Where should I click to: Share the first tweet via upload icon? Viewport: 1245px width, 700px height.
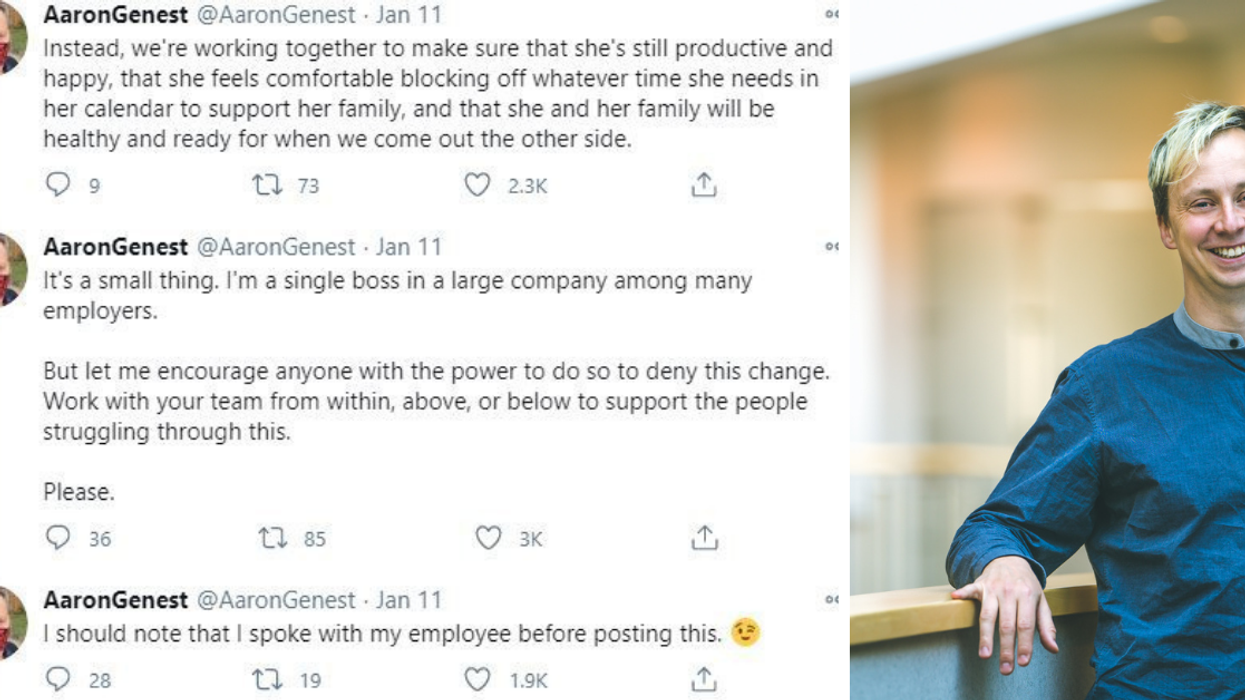(705, 182)
